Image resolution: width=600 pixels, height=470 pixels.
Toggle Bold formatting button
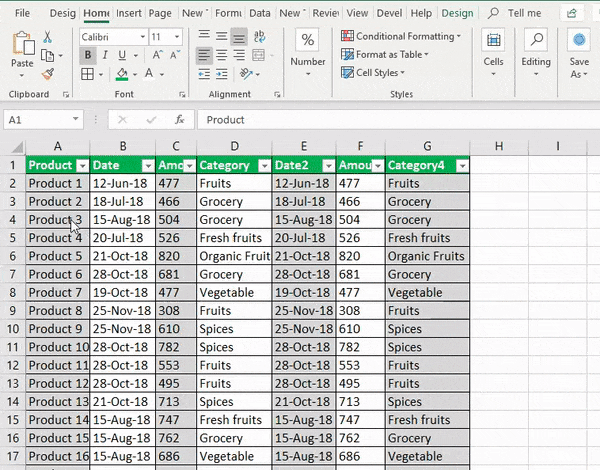tap(88, 55)
